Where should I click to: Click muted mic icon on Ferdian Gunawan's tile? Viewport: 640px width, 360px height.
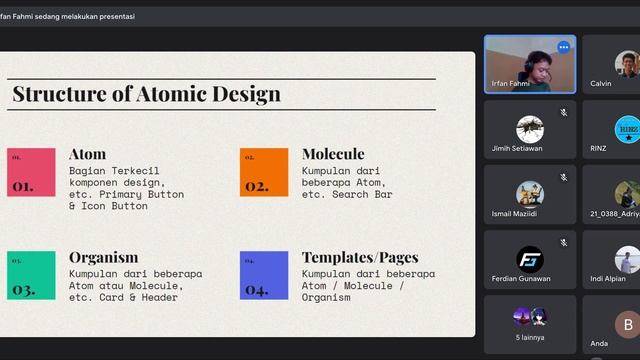[x=564, y=243]
